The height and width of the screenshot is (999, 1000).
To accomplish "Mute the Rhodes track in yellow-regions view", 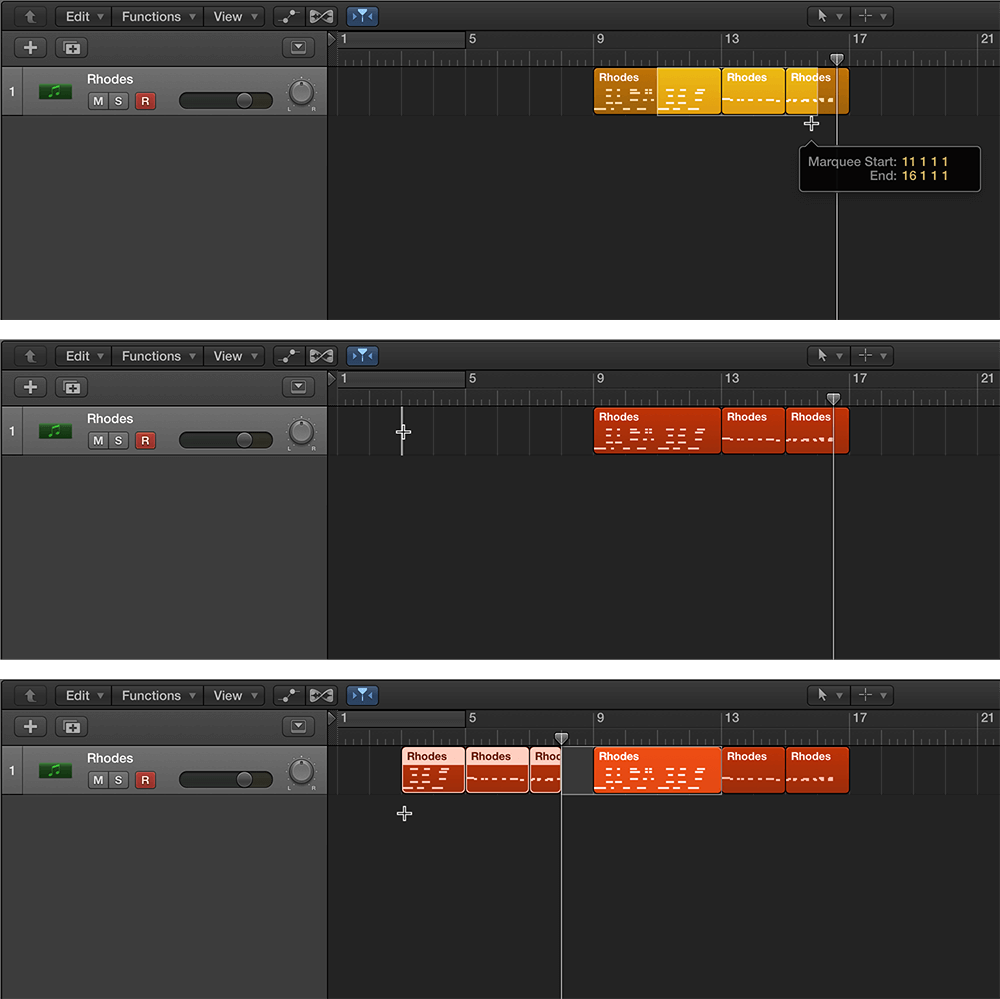I will (98, 101).
